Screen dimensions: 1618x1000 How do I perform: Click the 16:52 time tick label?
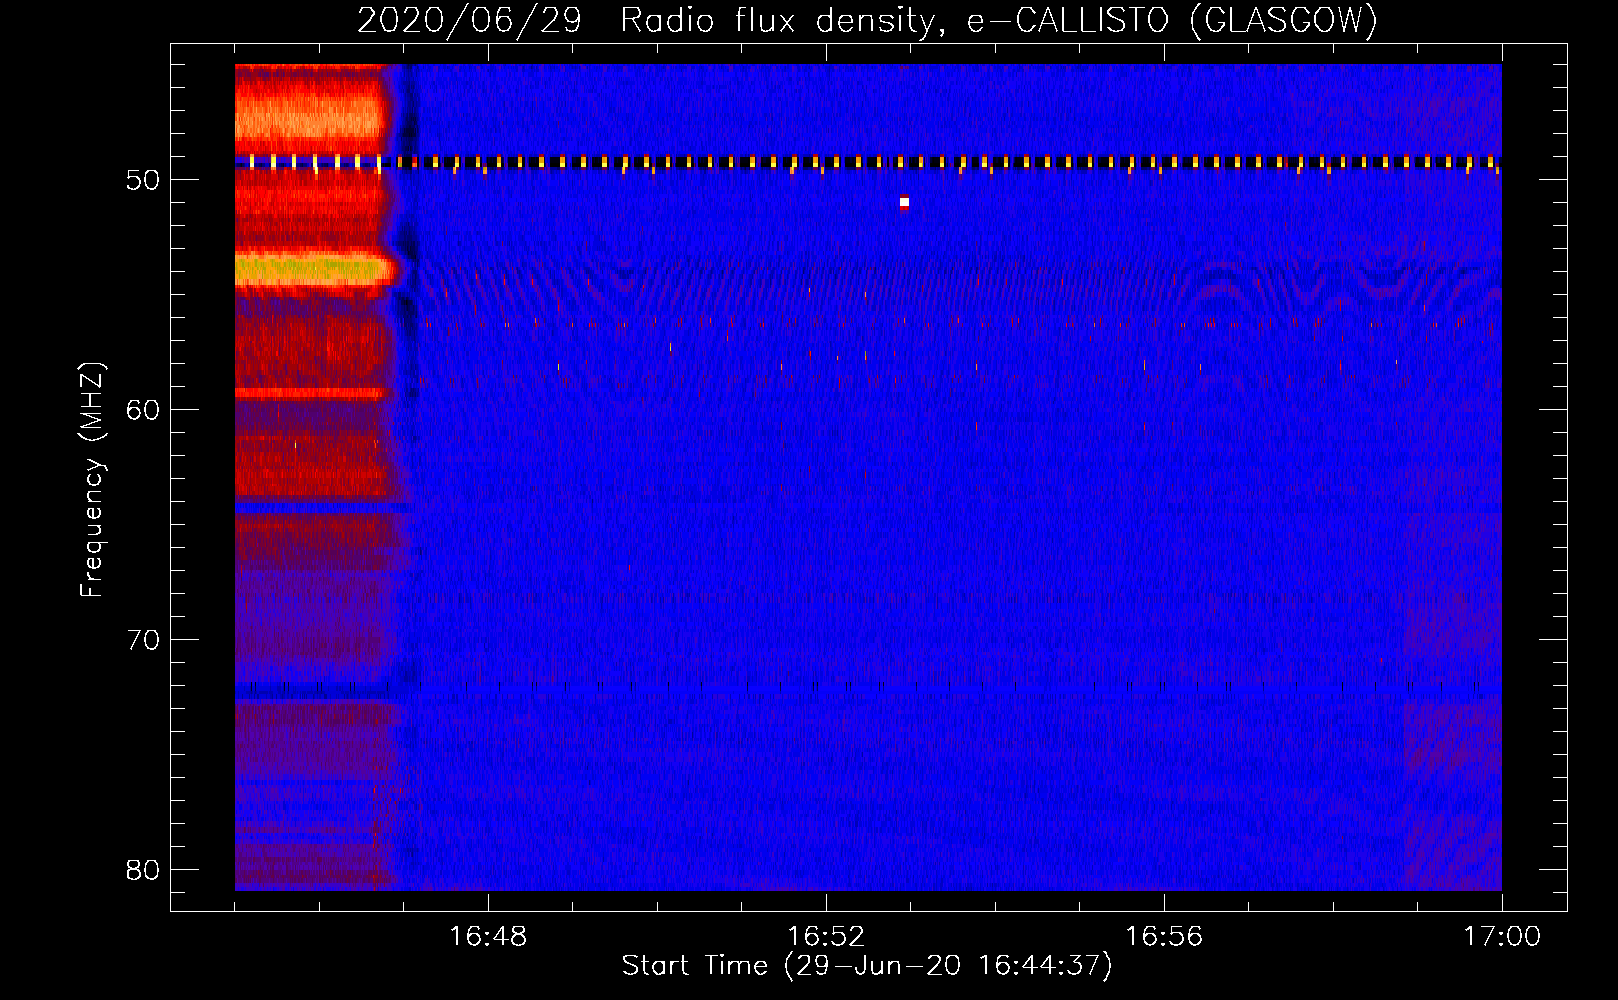coord(826,937)
